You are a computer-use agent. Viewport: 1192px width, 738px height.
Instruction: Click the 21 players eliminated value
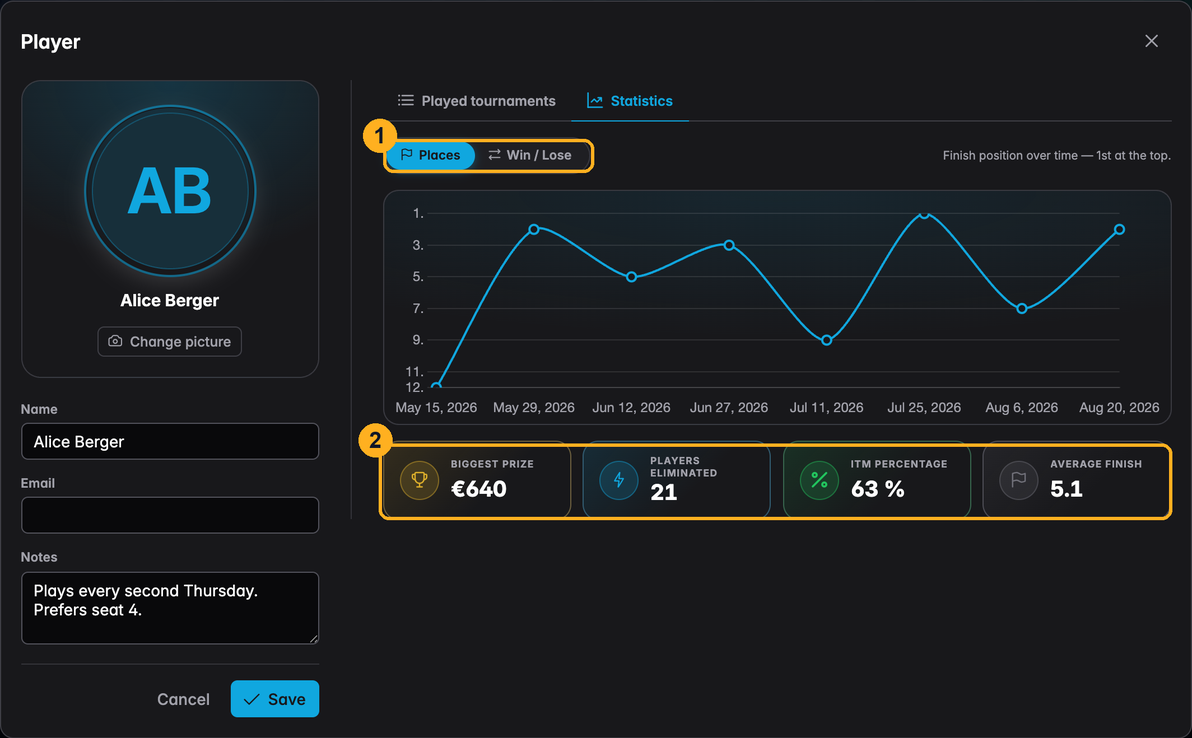pos(663,493)
